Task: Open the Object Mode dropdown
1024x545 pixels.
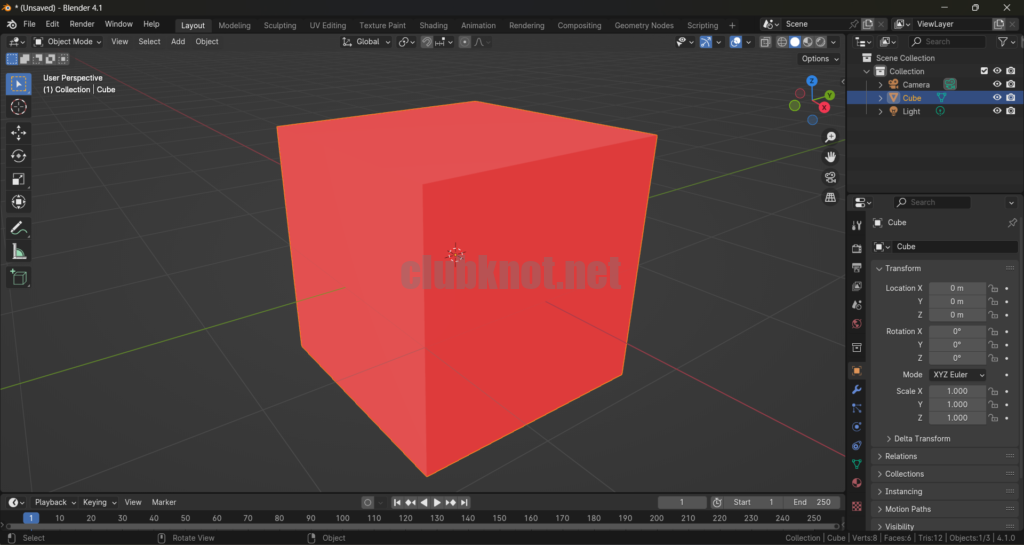Action: (x=68, y=42)
